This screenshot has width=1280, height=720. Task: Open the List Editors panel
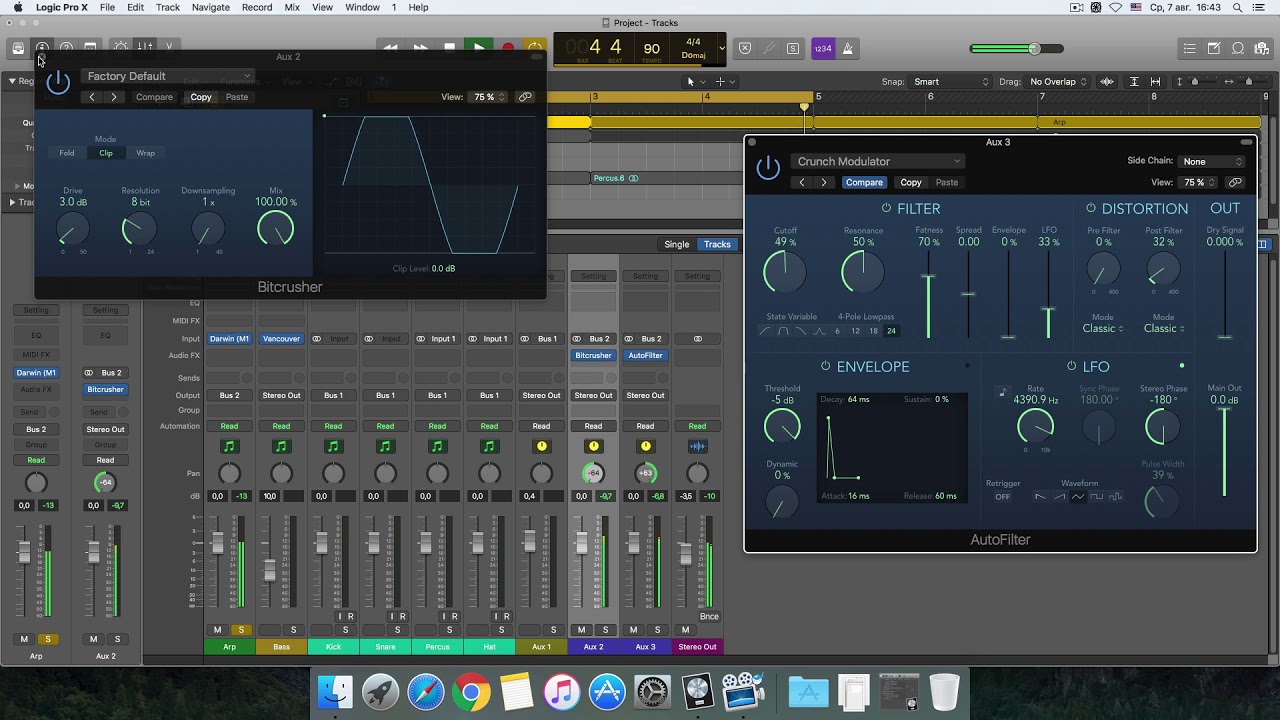tap(1189, 48)
